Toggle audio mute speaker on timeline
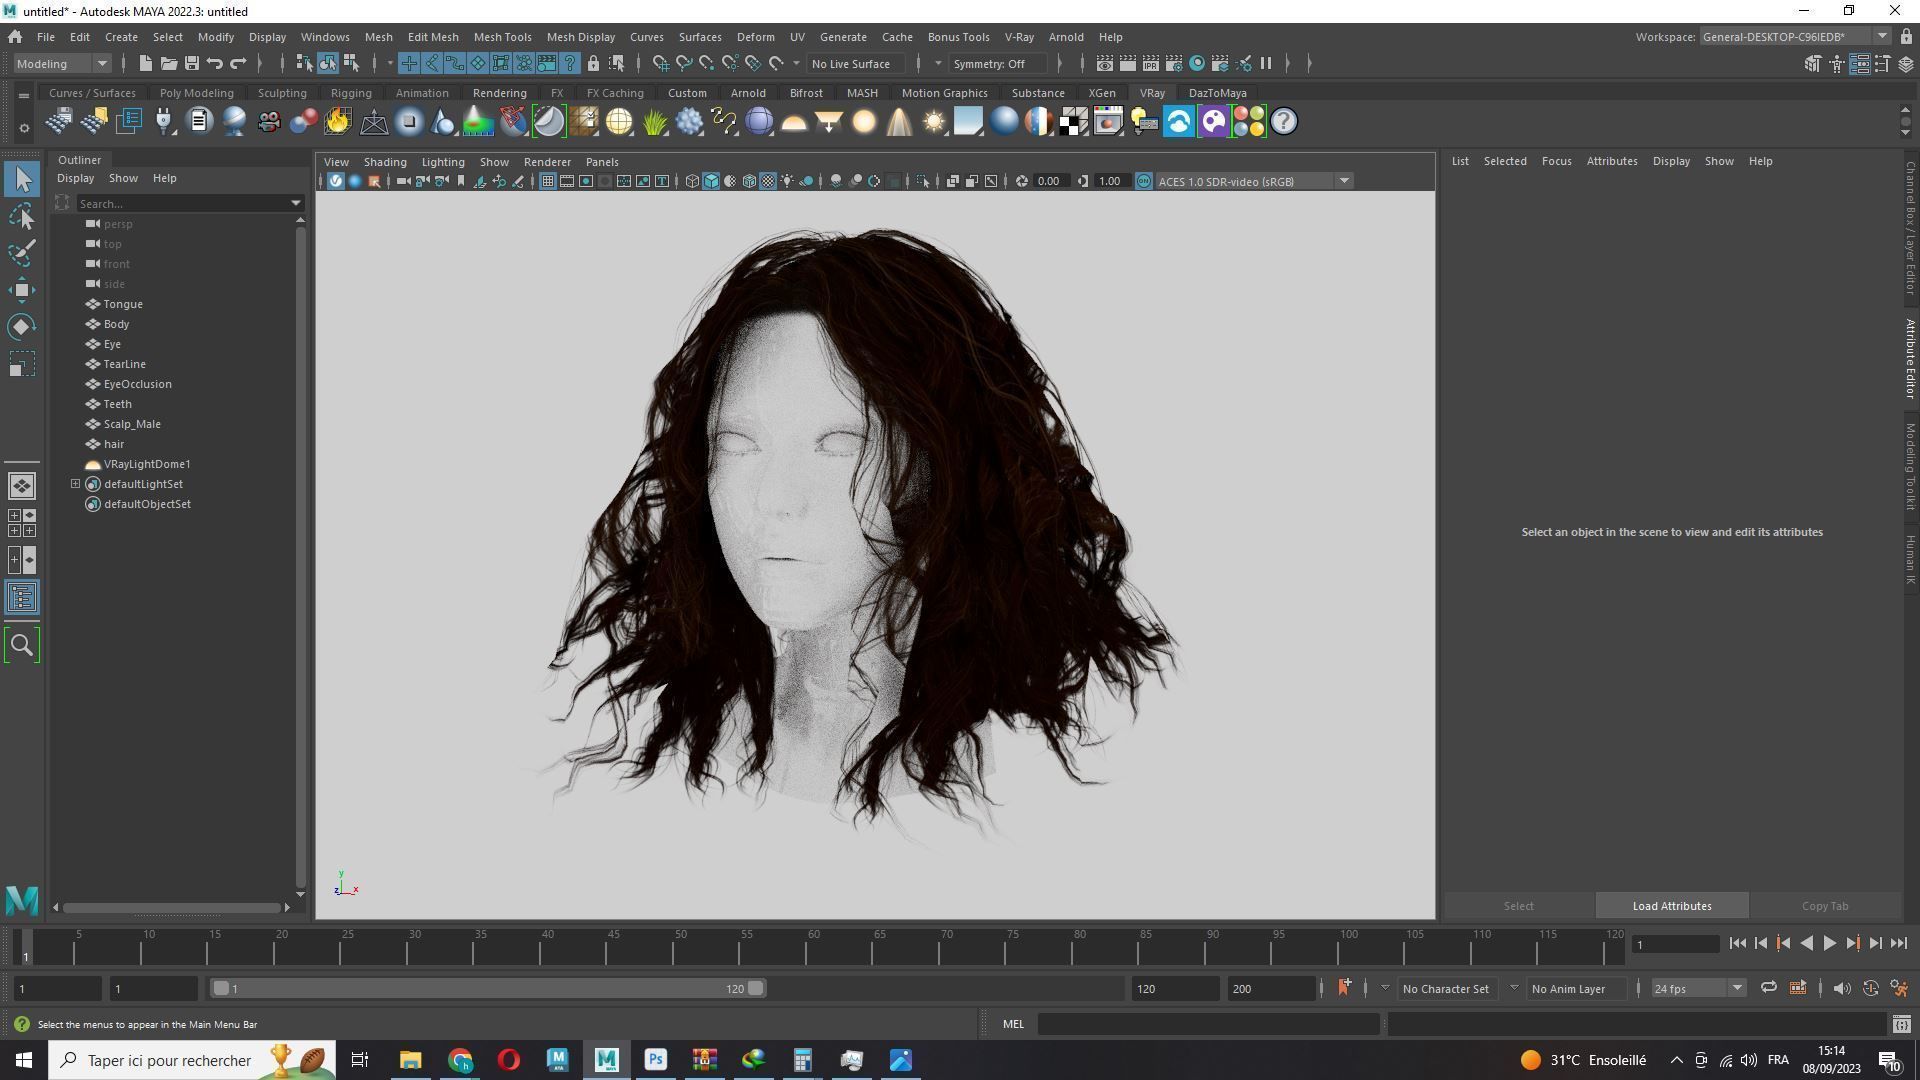The width and height of the screenshot is (1920, 1080). pyautogui.click(x=1841, y=988)
